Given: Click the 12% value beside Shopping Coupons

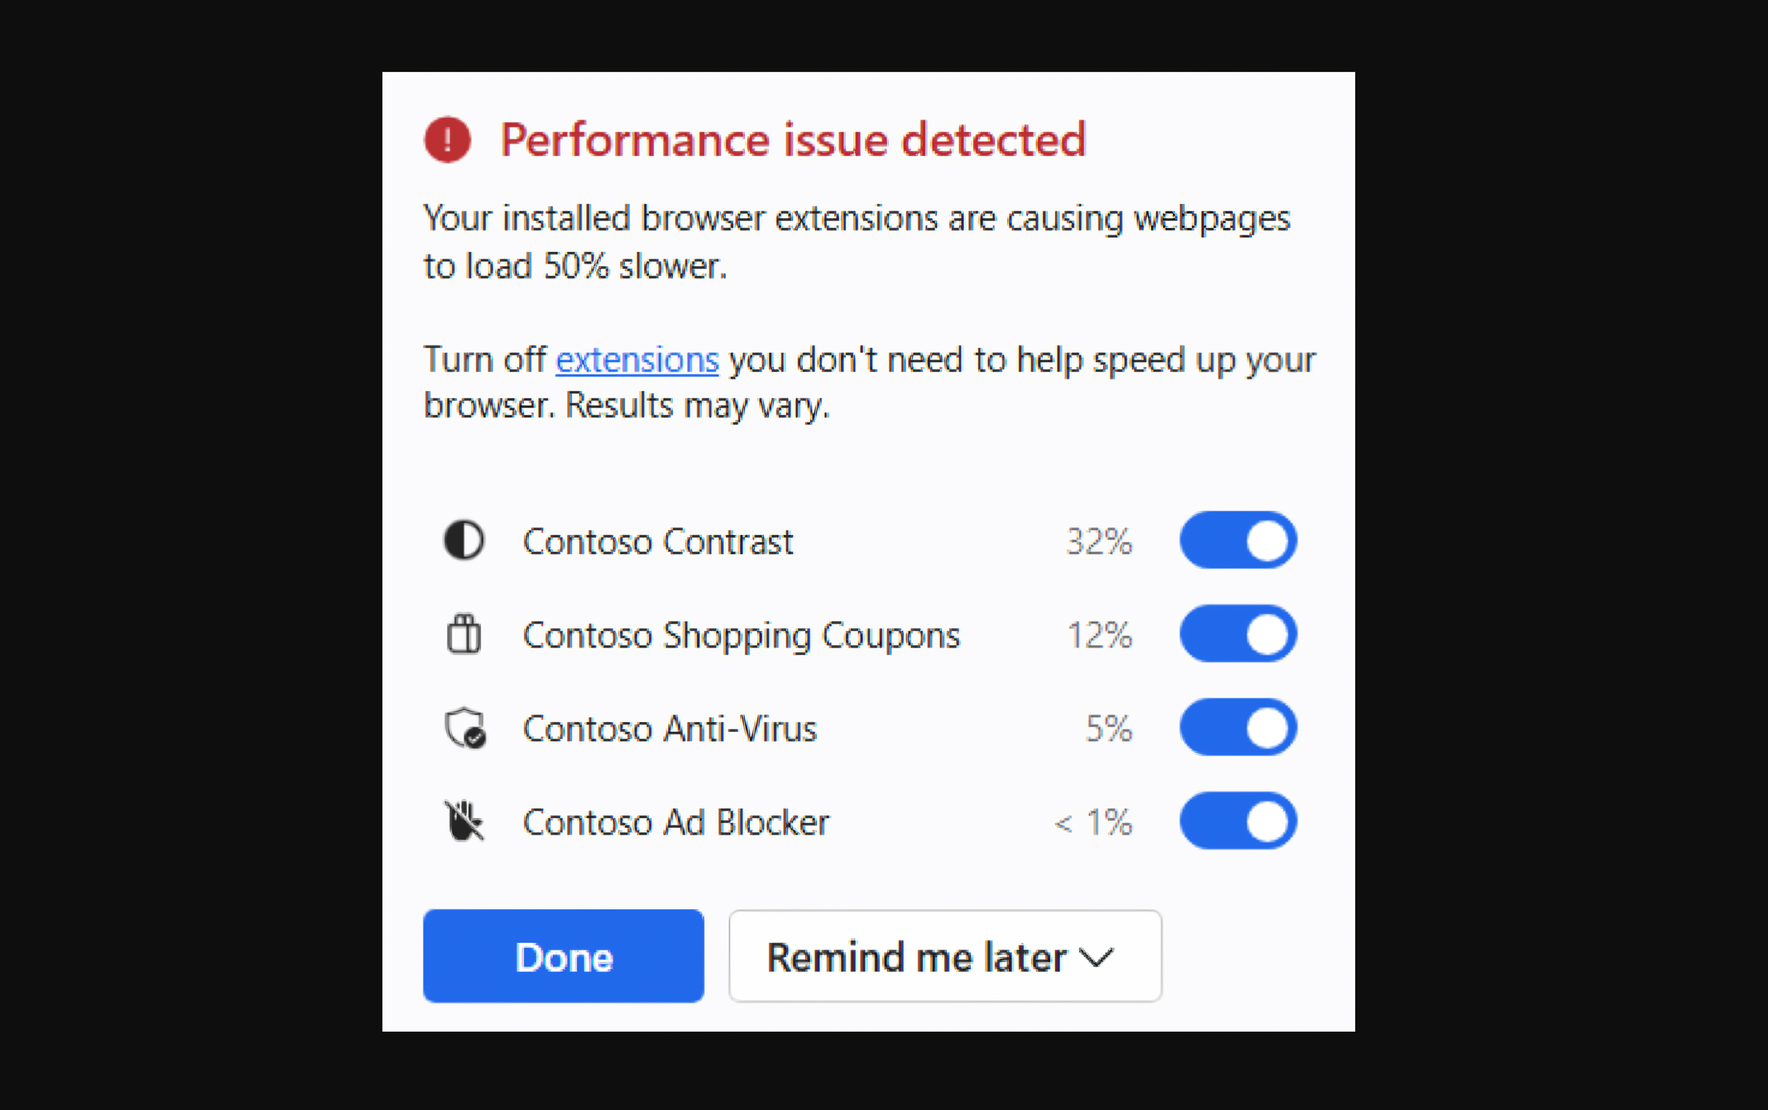Looking at the screenshot, I should pos(1098,634).
